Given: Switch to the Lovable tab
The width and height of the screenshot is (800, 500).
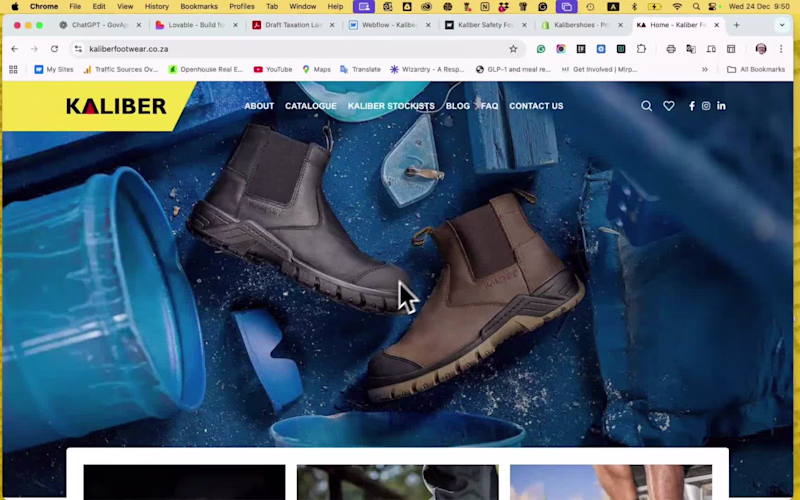Looking at the screenshot, I should [x=196, y=24].
